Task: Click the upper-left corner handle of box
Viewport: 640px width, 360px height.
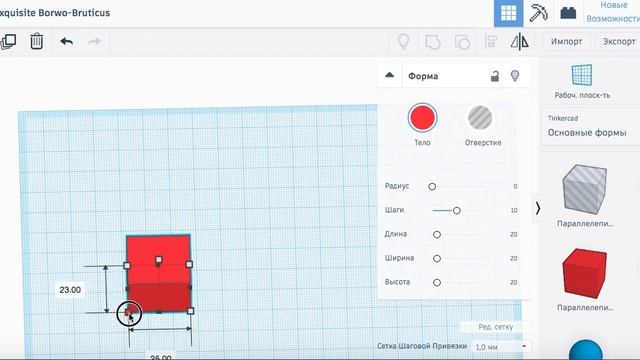Action: tap(127, 266)
